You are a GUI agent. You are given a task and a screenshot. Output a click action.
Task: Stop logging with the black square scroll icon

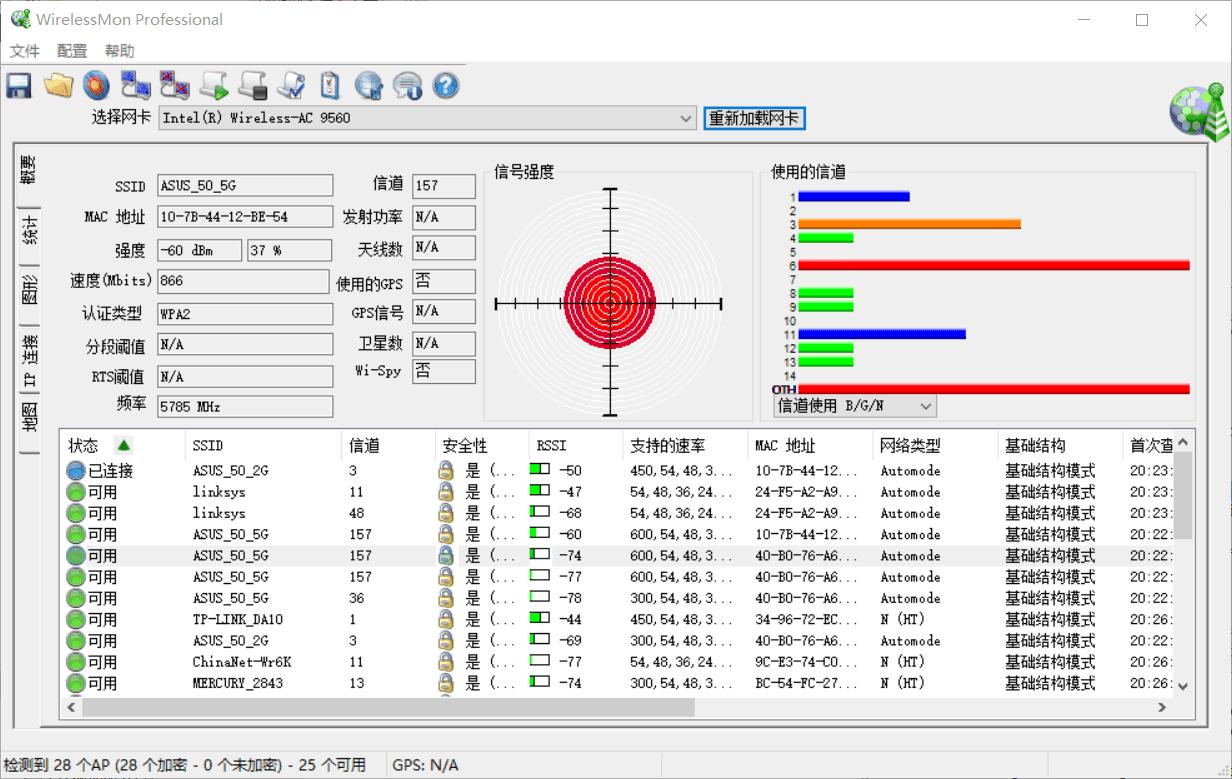[253, 85]
